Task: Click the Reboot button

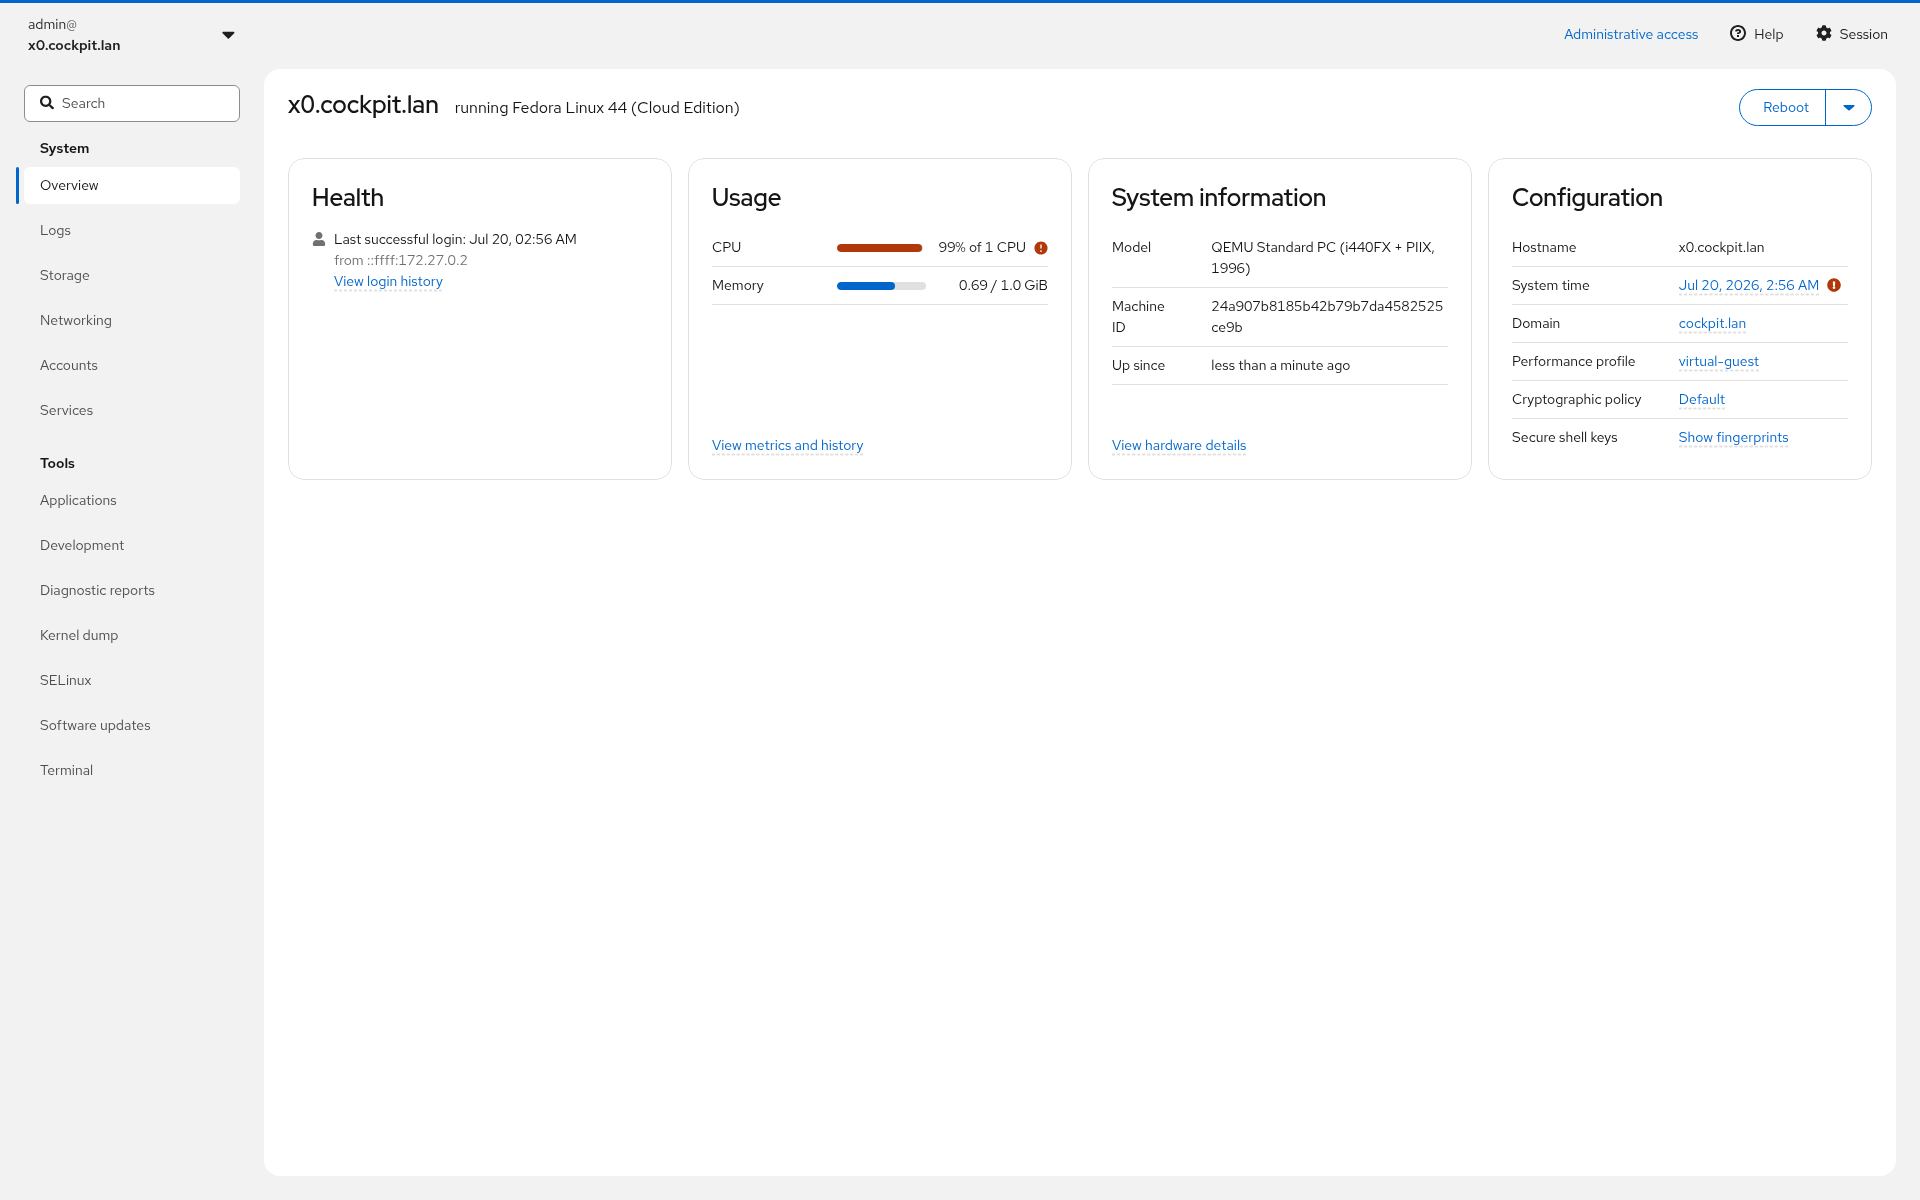Action: tap(1783, 107)
